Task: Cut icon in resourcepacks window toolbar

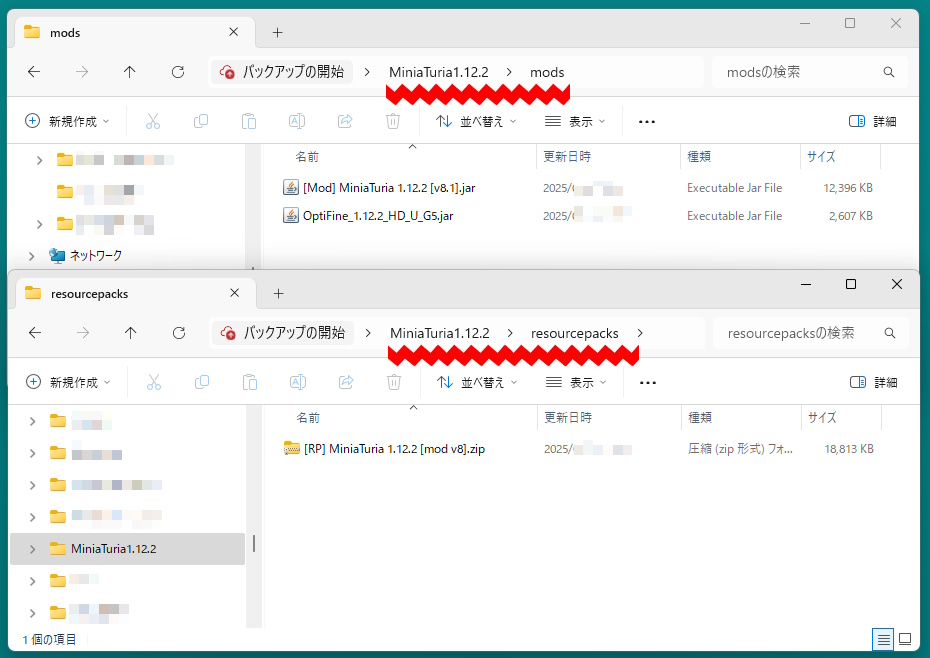Action: [154, 382]
